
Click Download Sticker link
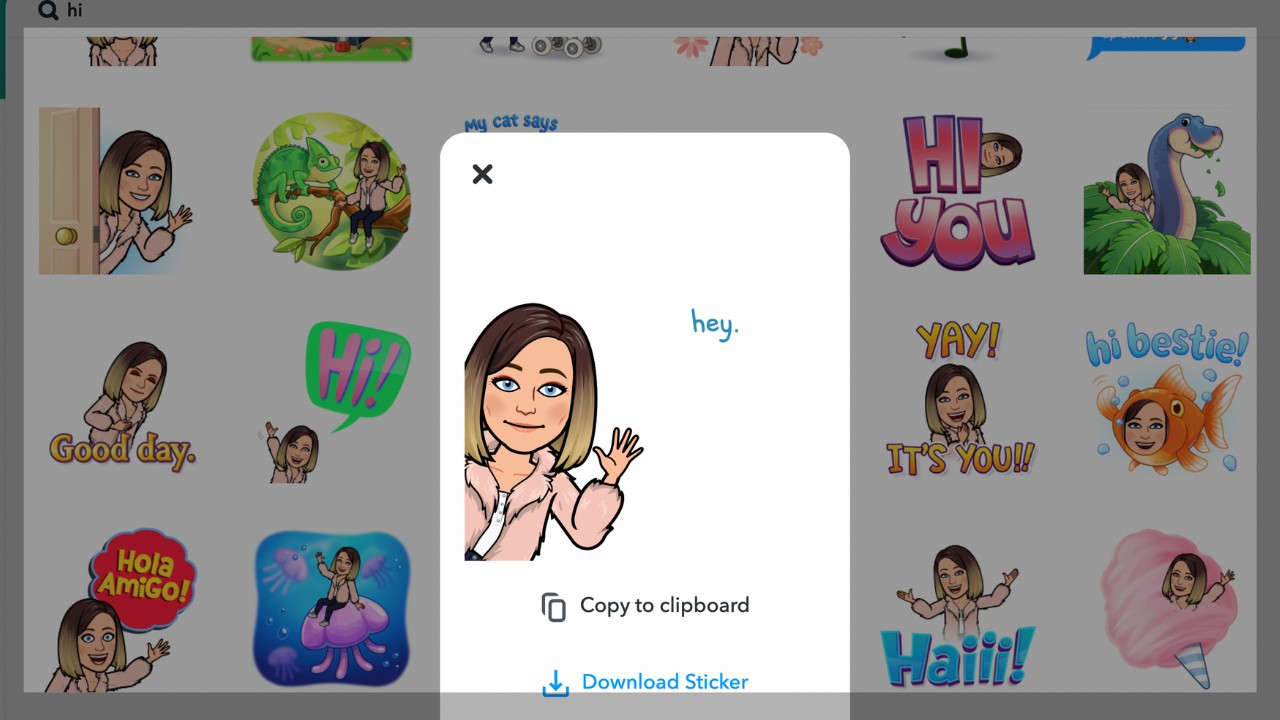click(x=645, y=682)
